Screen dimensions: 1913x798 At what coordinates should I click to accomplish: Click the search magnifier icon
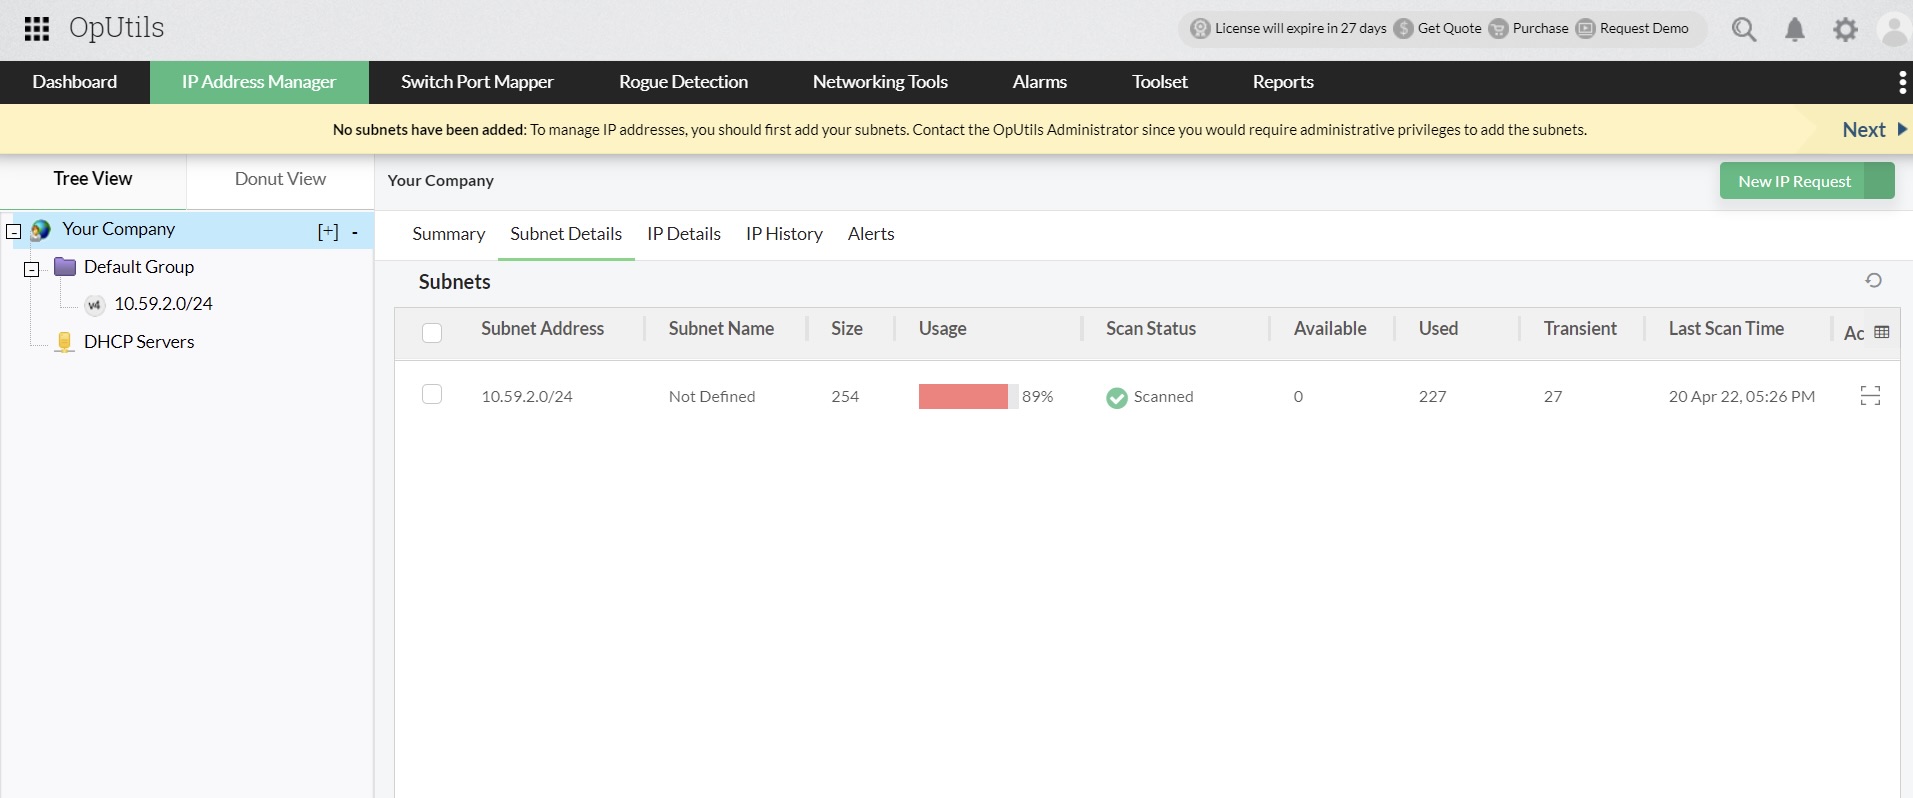tap(1744, 30)
